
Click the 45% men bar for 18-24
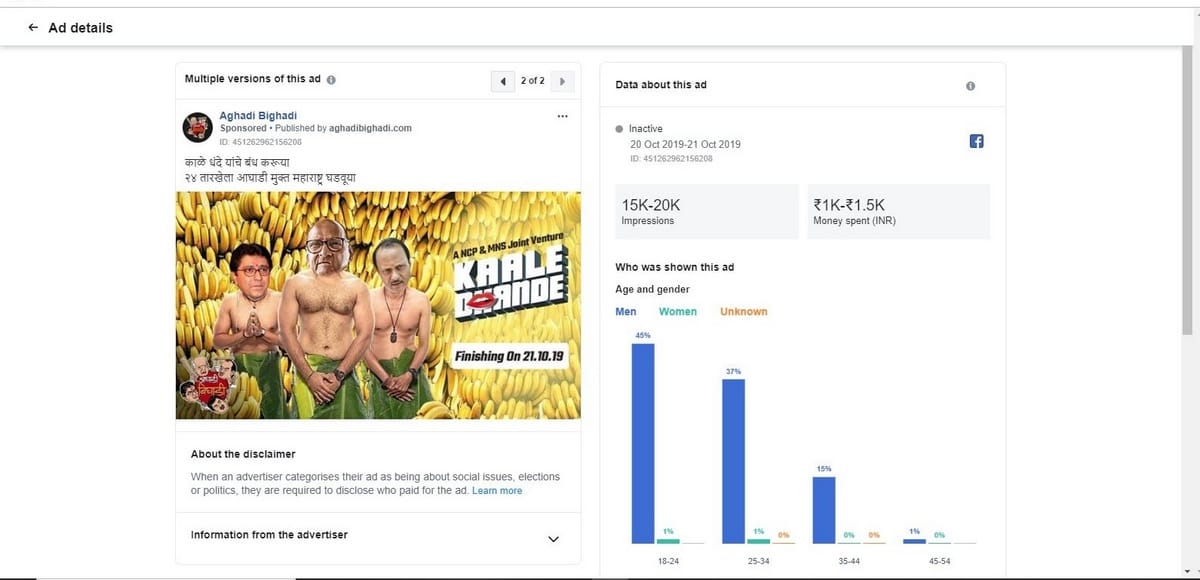[x=643, y=442]
